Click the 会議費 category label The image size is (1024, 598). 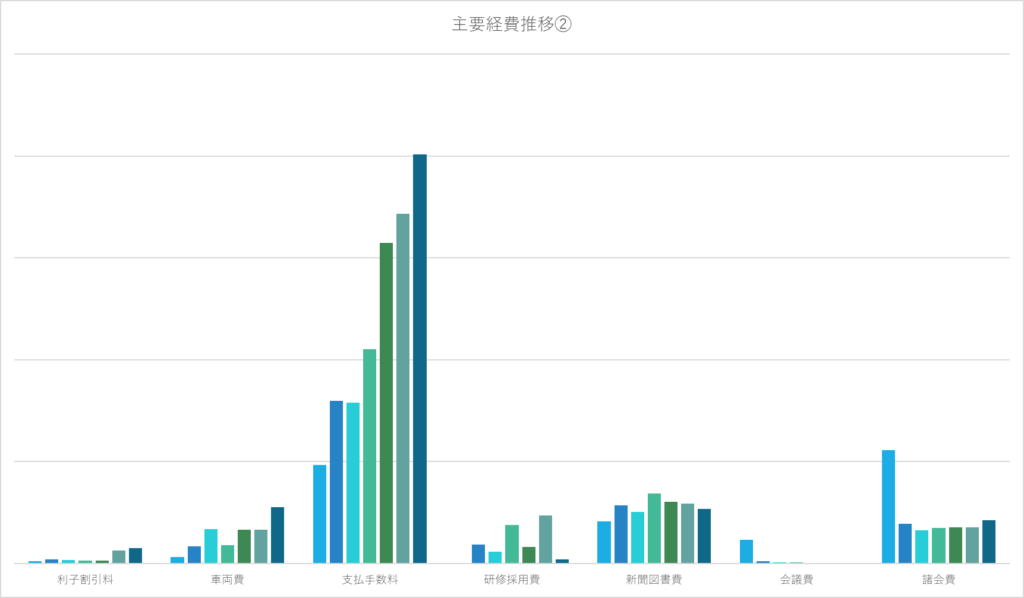point(796,579)
